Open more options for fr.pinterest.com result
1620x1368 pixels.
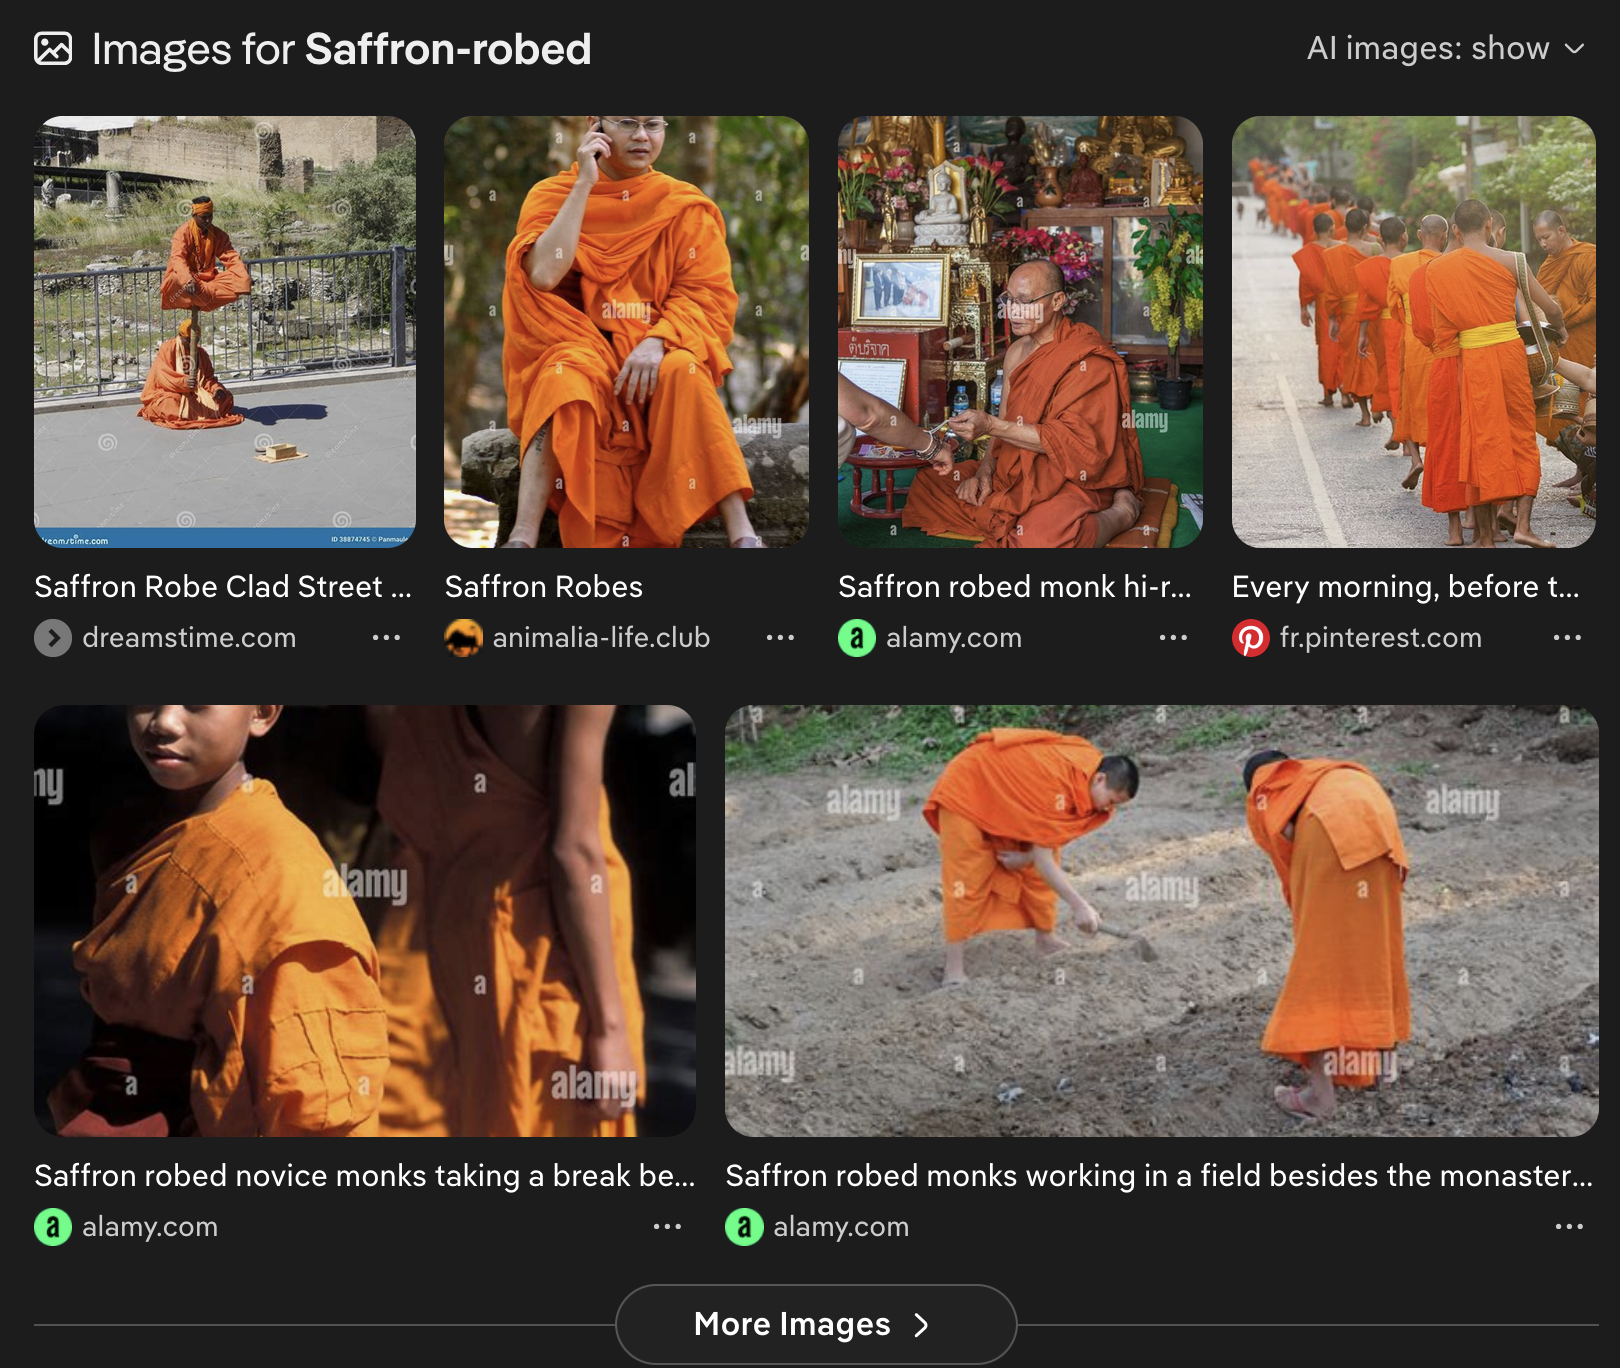click(x=1567, y=638)
